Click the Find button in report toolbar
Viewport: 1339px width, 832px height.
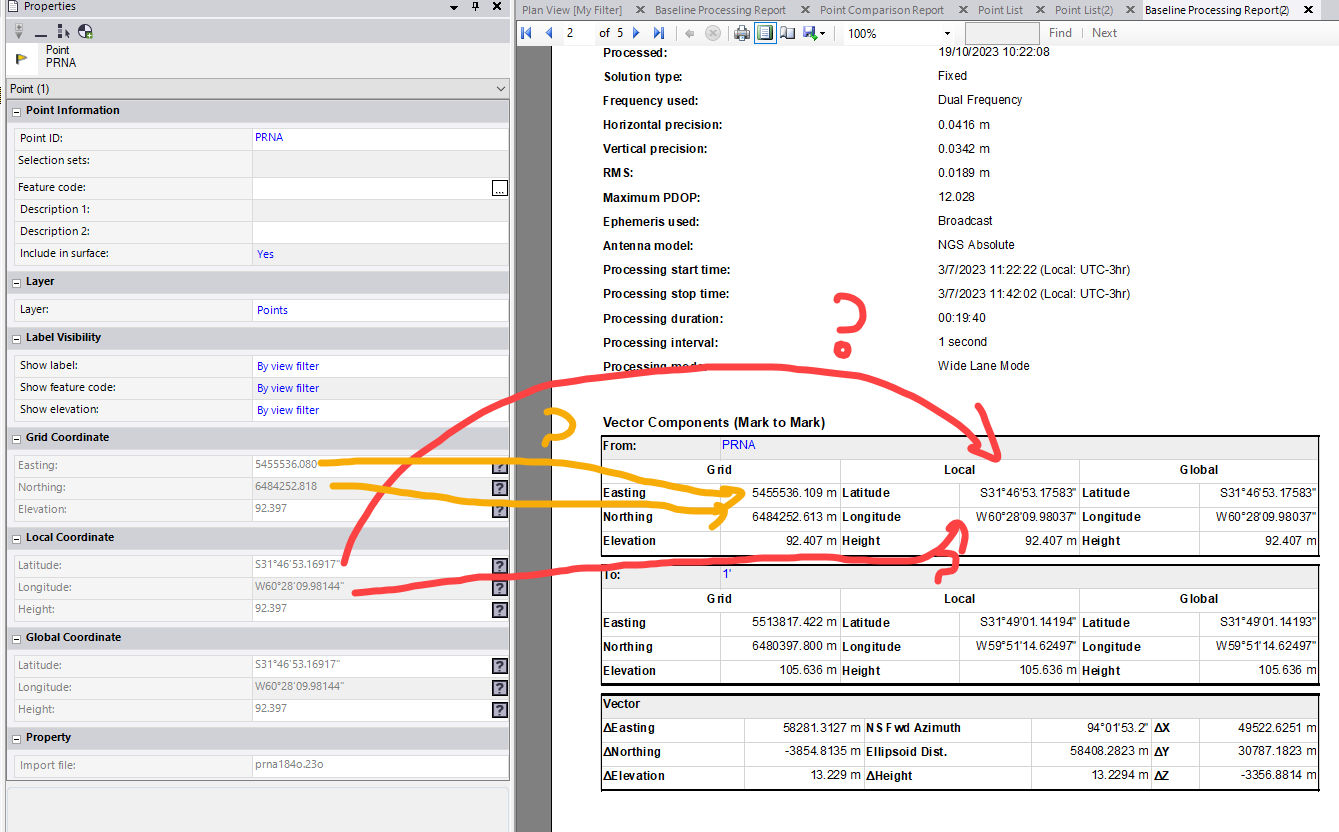[1060, 33]
